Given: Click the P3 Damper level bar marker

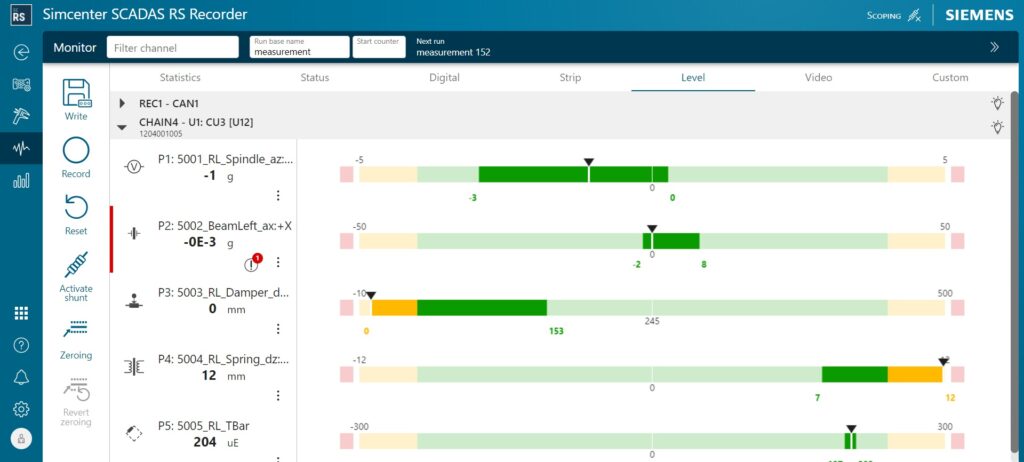Looking at the screenshot, I should point(371,295).
